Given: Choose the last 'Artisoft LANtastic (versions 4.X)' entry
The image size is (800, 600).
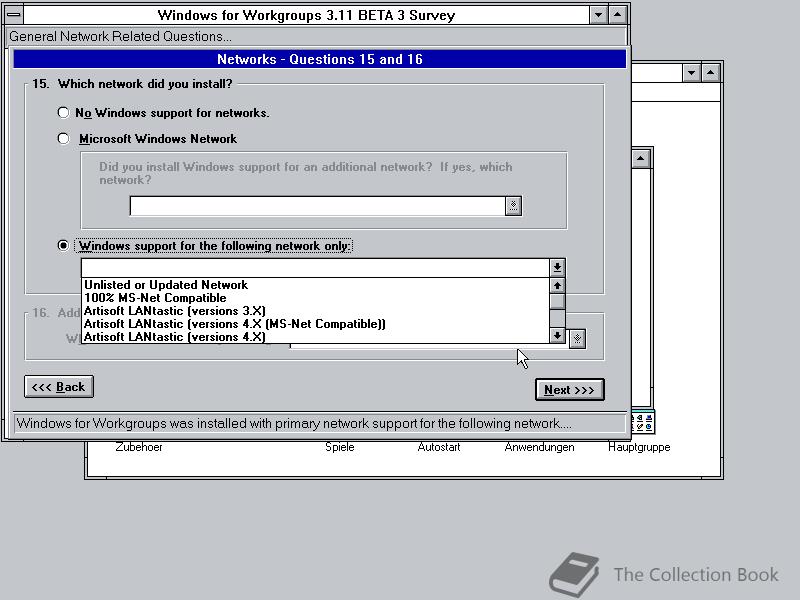Looking at the screenshot, I should 315,337.
